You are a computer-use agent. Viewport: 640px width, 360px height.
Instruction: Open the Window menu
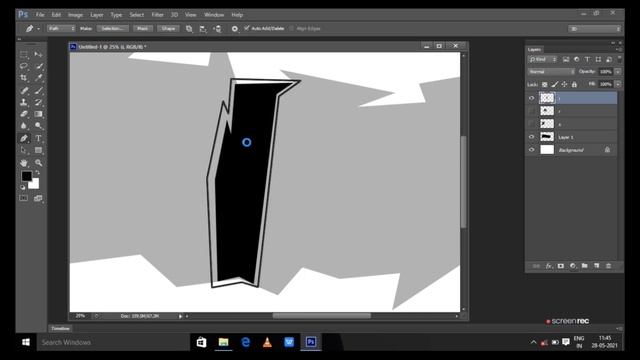tap(214, 15)
